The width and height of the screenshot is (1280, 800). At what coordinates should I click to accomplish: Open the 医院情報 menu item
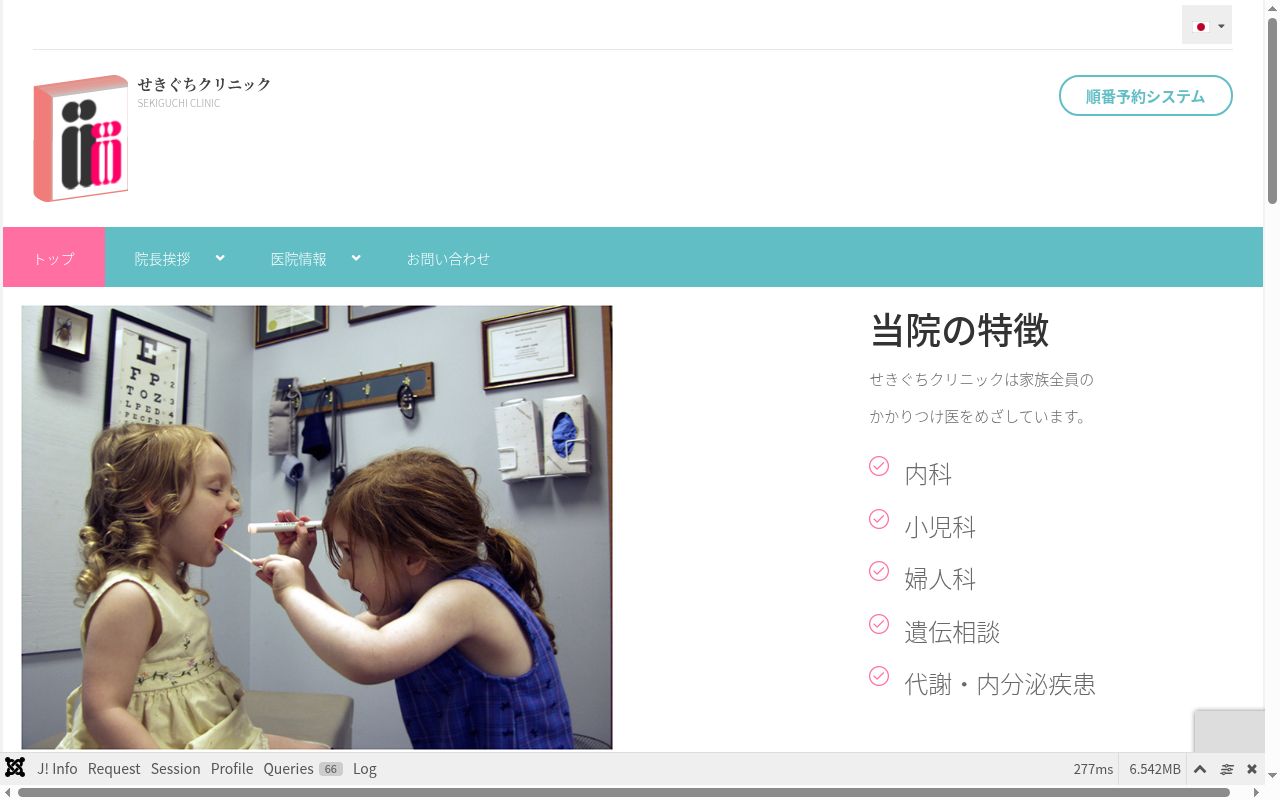(x=298, y=258)
